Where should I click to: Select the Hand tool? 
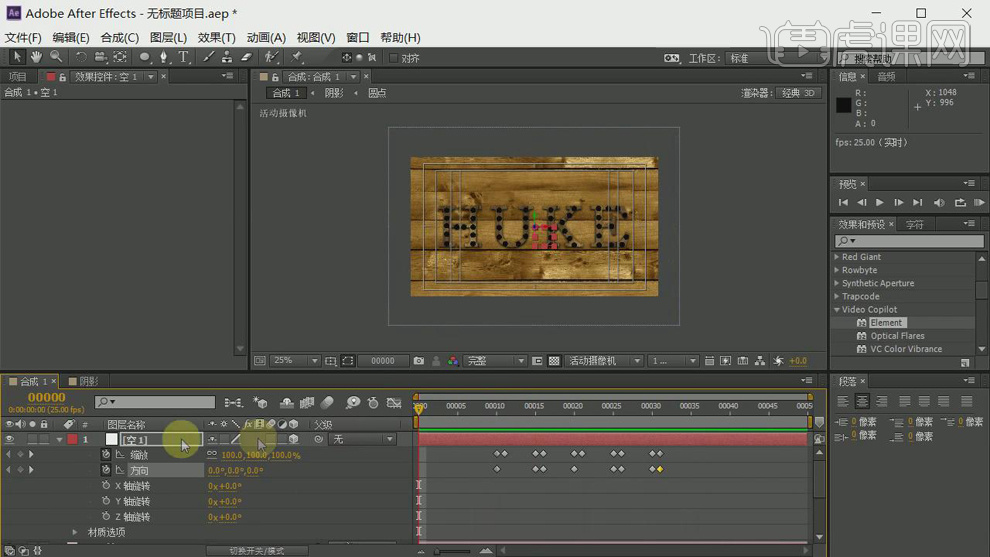37,57
